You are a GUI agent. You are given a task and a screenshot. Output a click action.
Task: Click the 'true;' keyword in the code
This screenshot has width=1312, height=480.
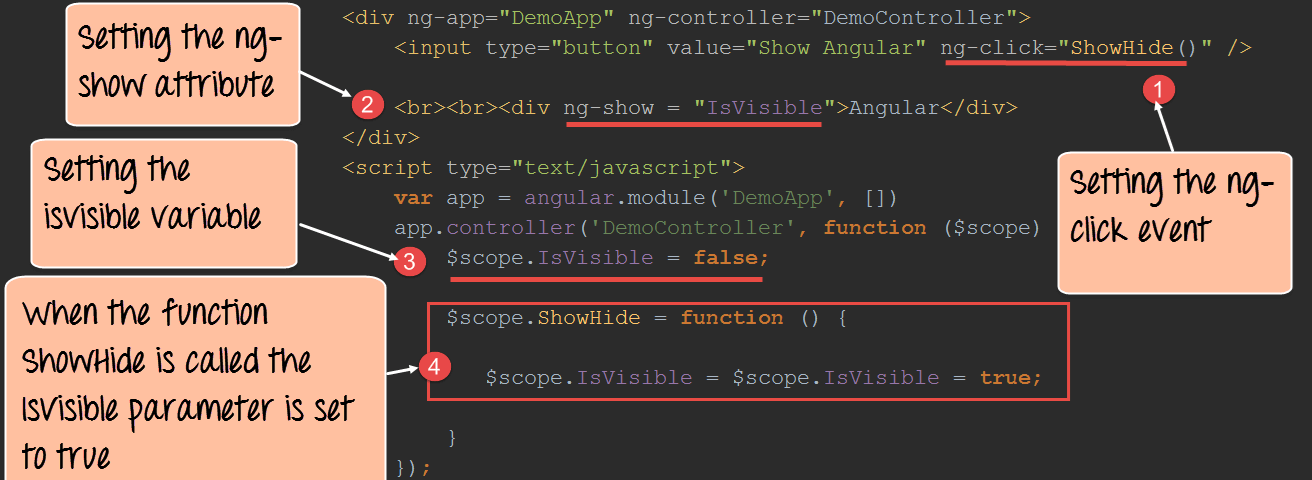pyautogui.click(x=1010, y=378)
